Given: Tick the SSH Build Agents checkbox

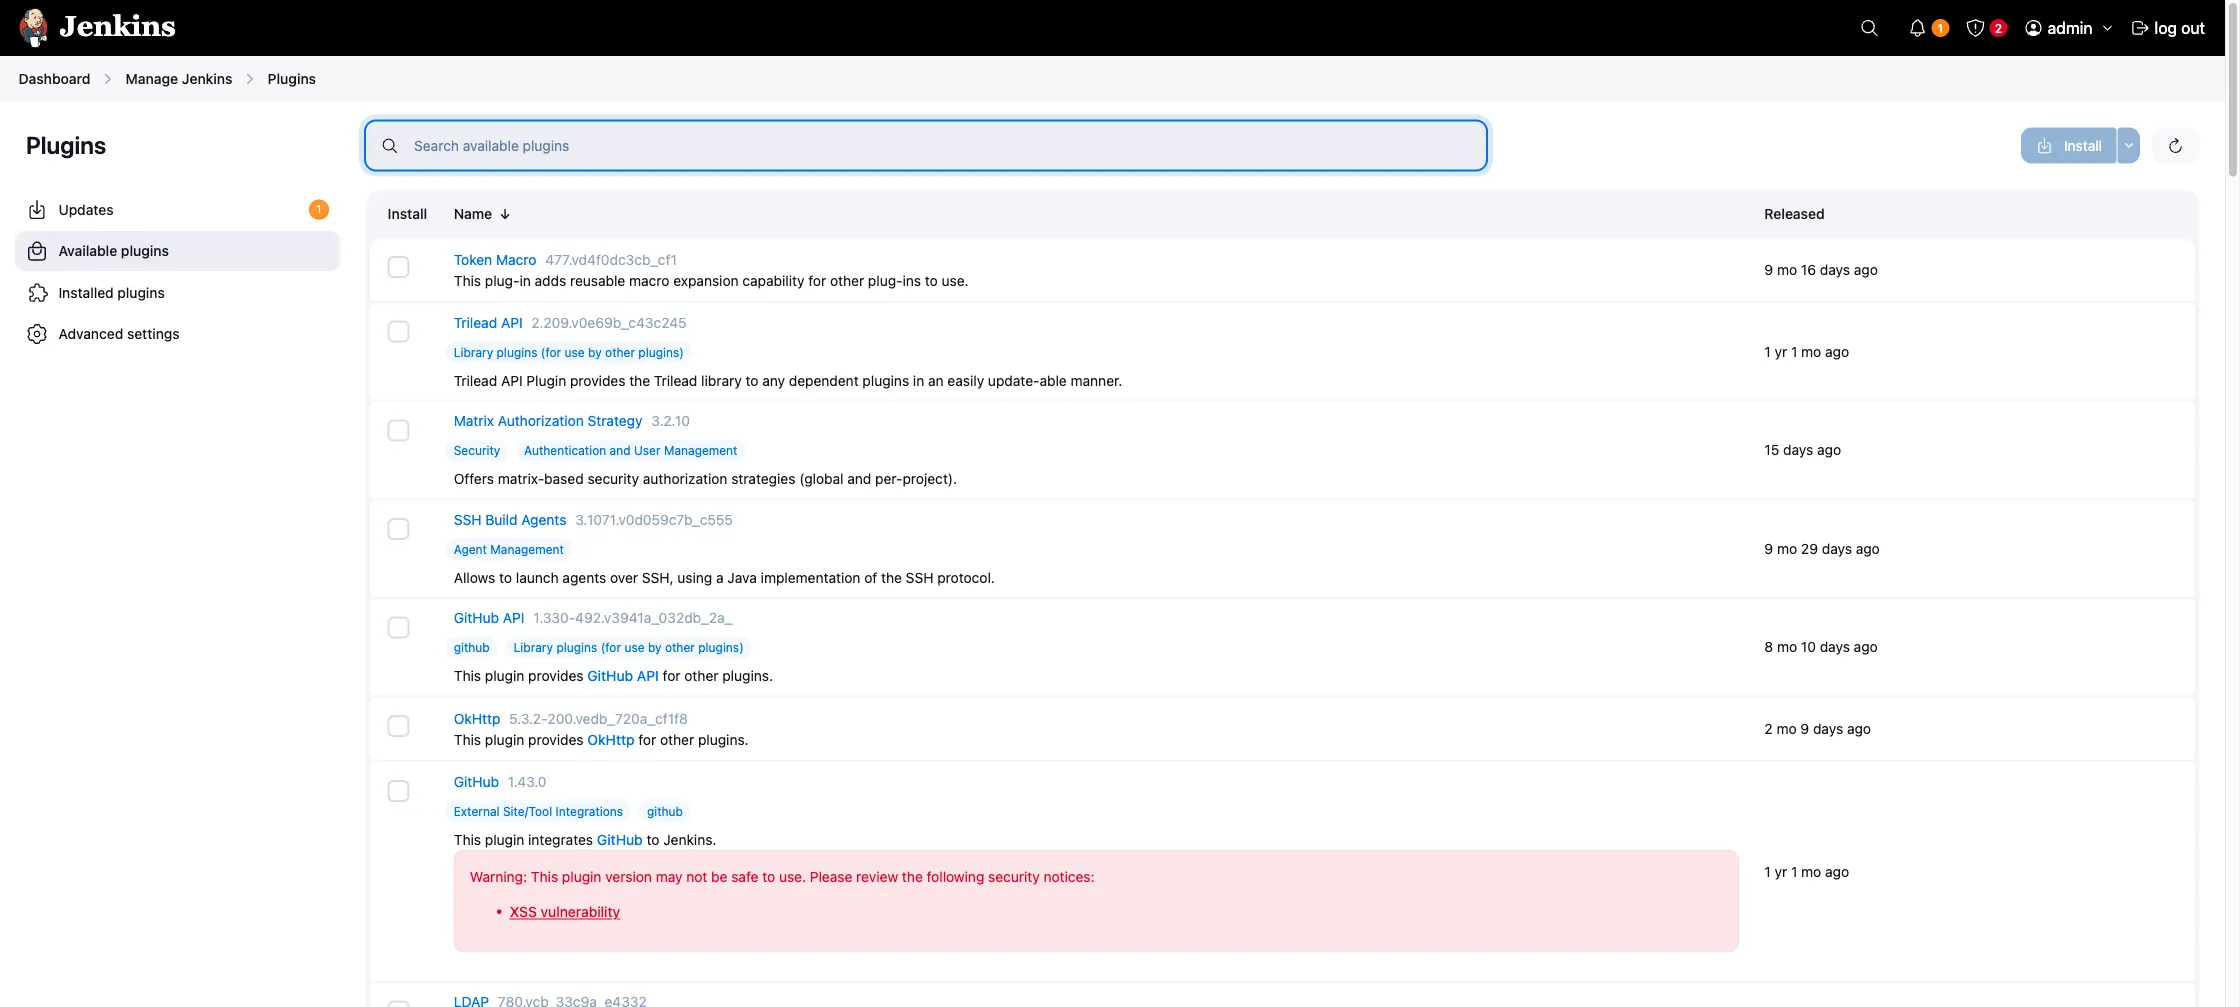Looking at the screenshot, I should tap(398, 529).
